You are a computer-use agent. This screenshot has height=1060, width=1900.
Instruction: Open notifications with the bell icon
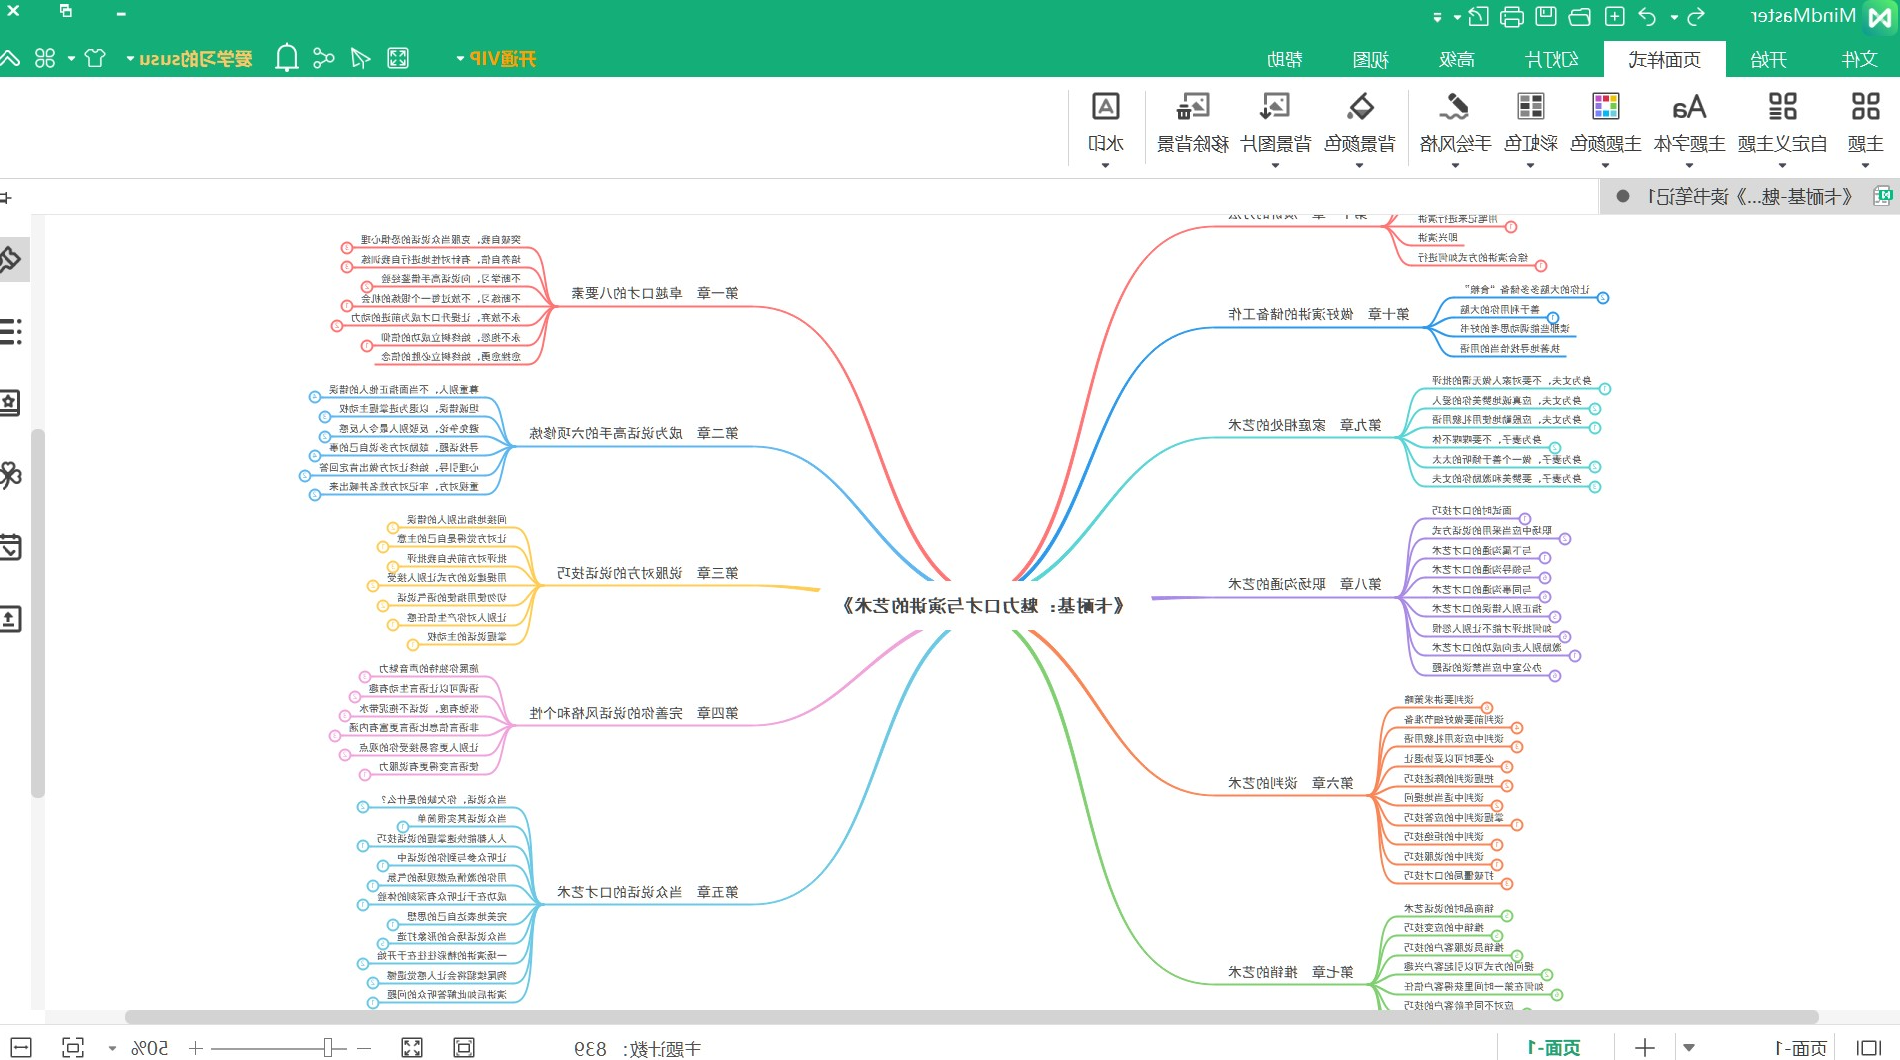click(x=287, y=58)
